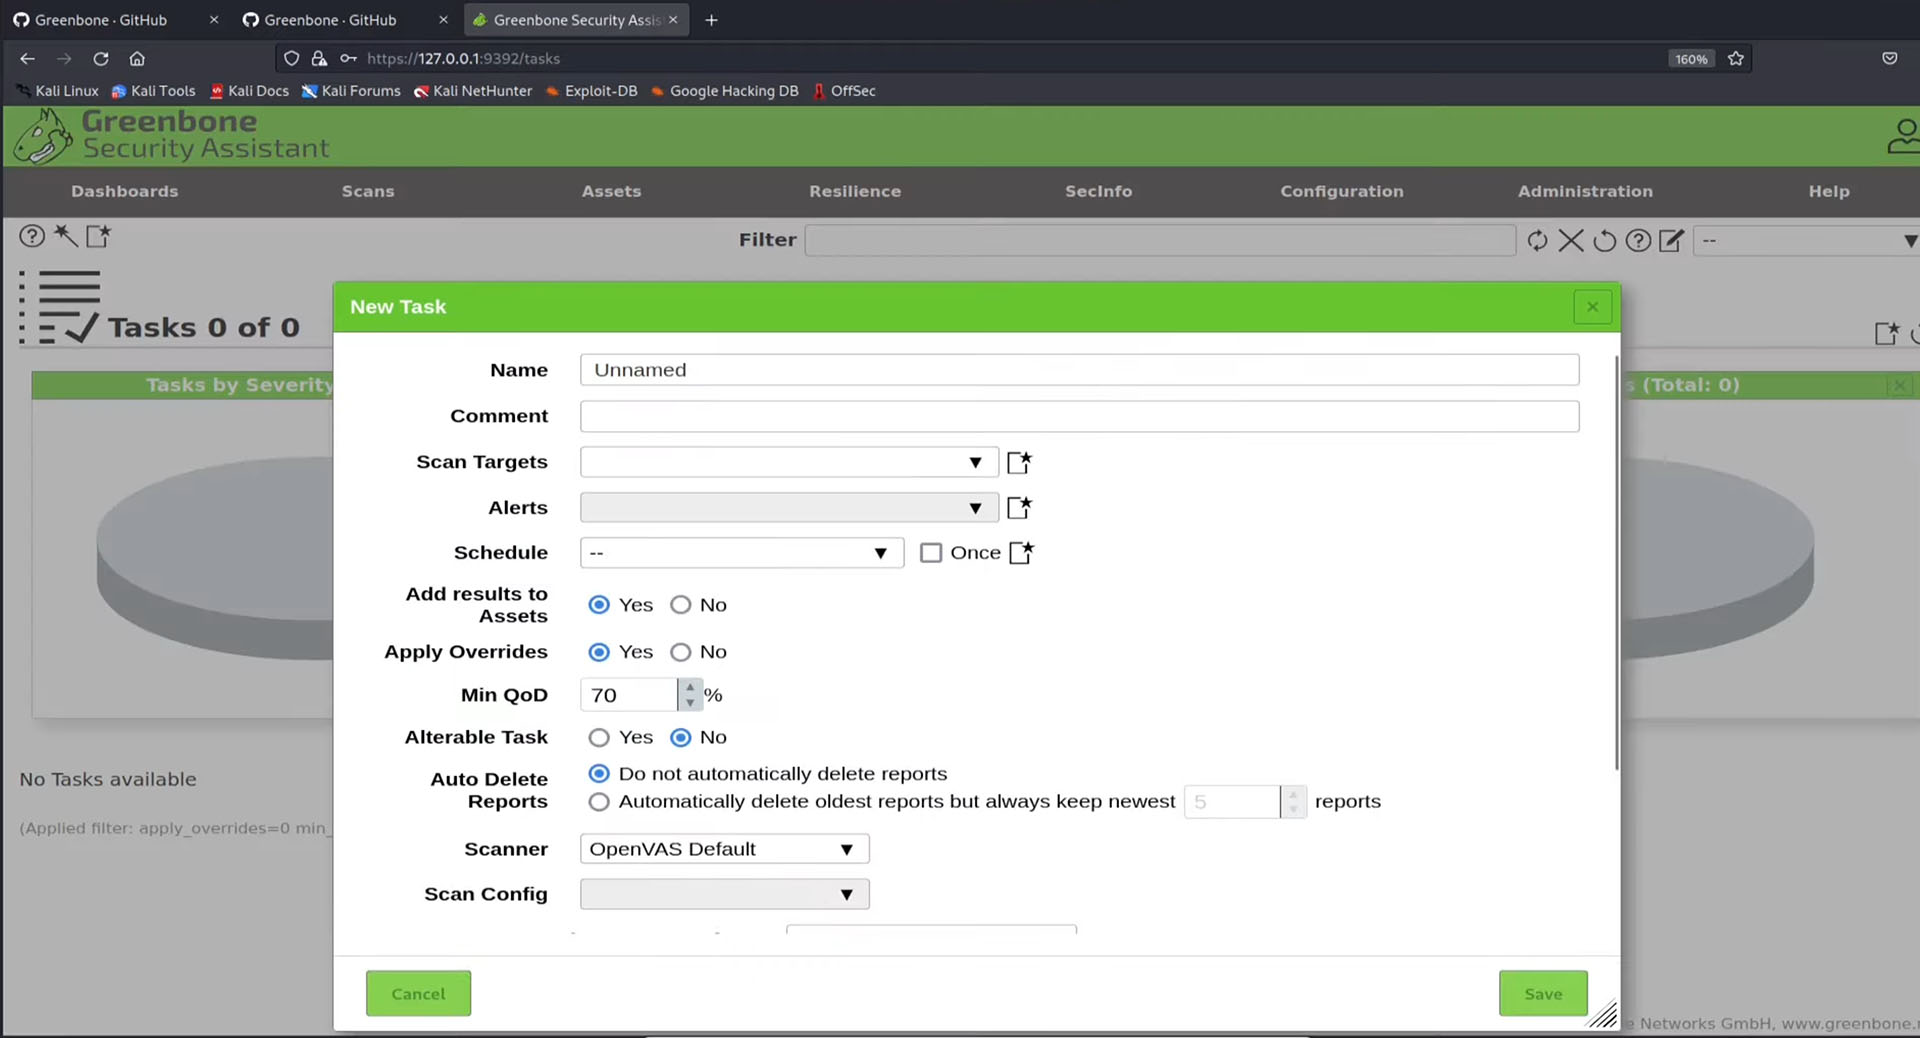The height and width of the screenshot is (1038, 1920).
Task: Click the remove filter X icon
Action: [1571, 240]
